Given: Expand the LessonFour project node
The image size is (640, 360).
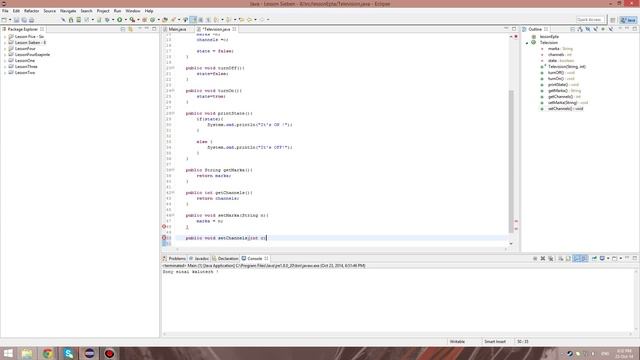Looking at the screenshot, I should [x=5, y=49].
